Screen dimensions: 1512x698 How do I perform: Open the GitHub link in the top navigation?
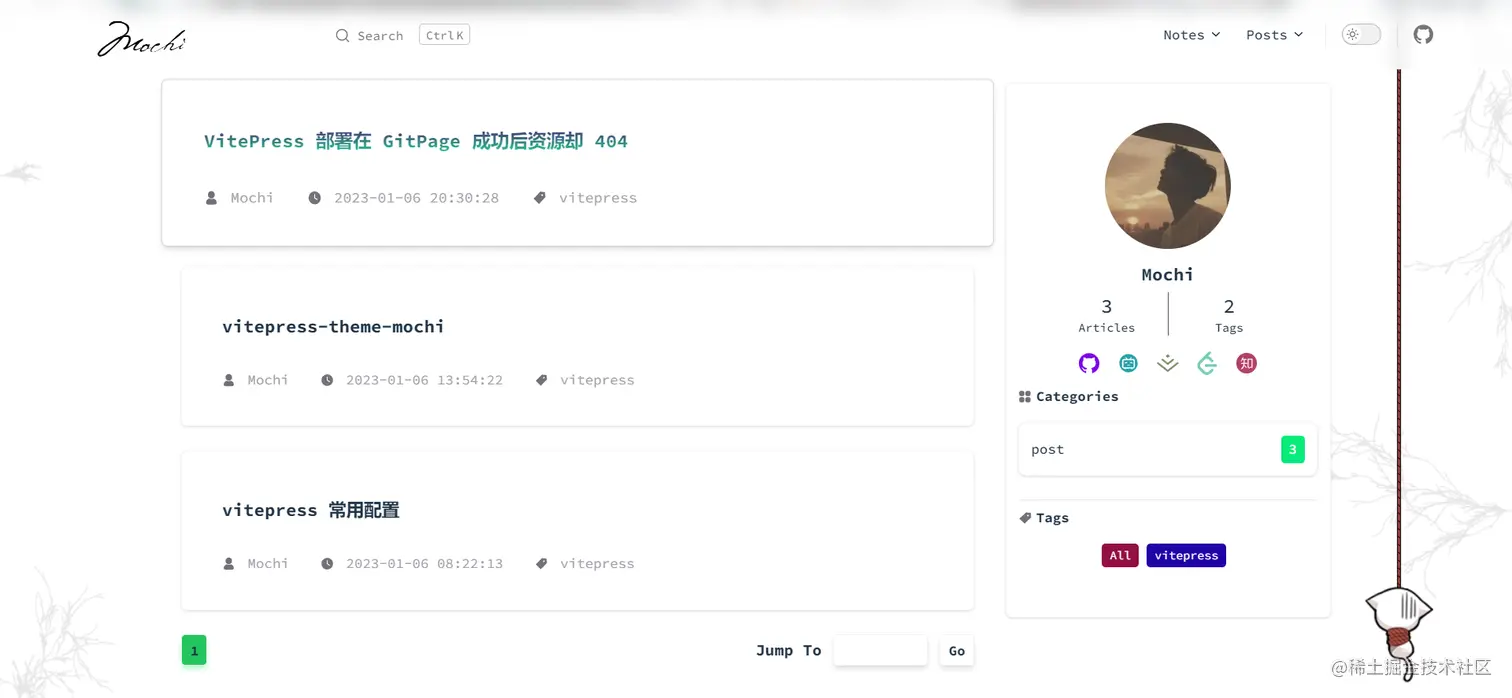1423,35
